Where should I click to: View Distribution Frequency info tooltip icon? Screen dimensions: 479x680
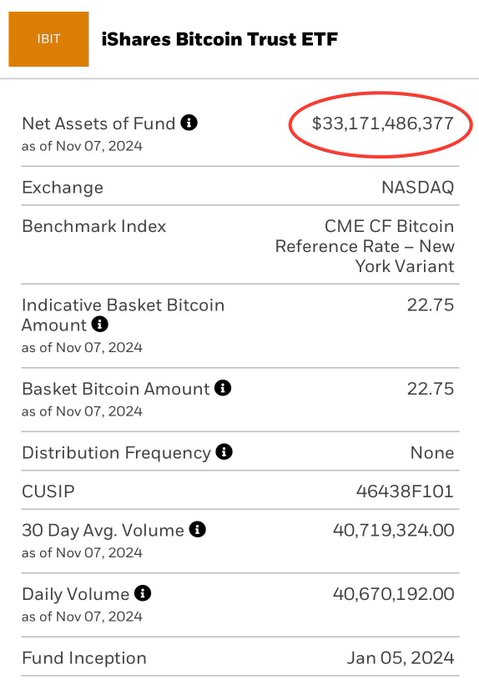click(224, 452)
